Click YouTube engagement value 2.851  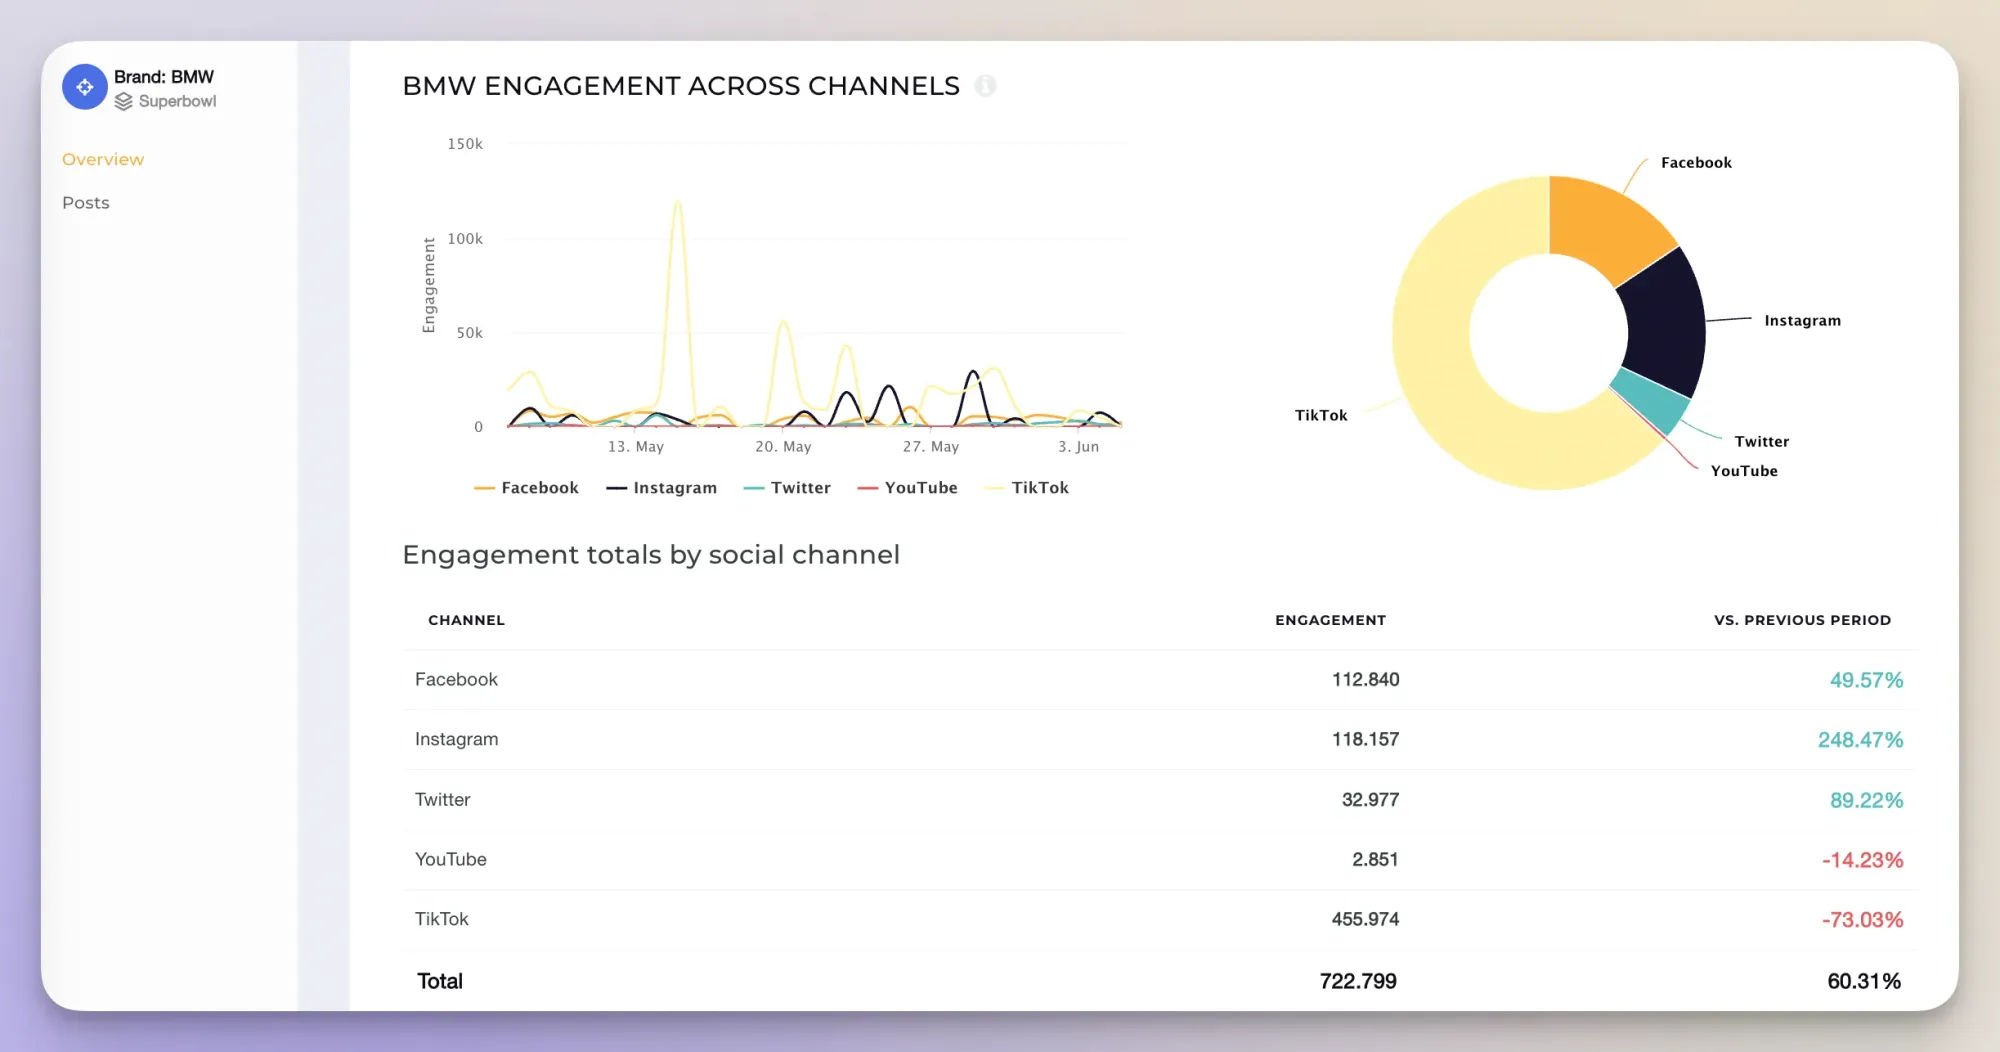click(1375, 860)
